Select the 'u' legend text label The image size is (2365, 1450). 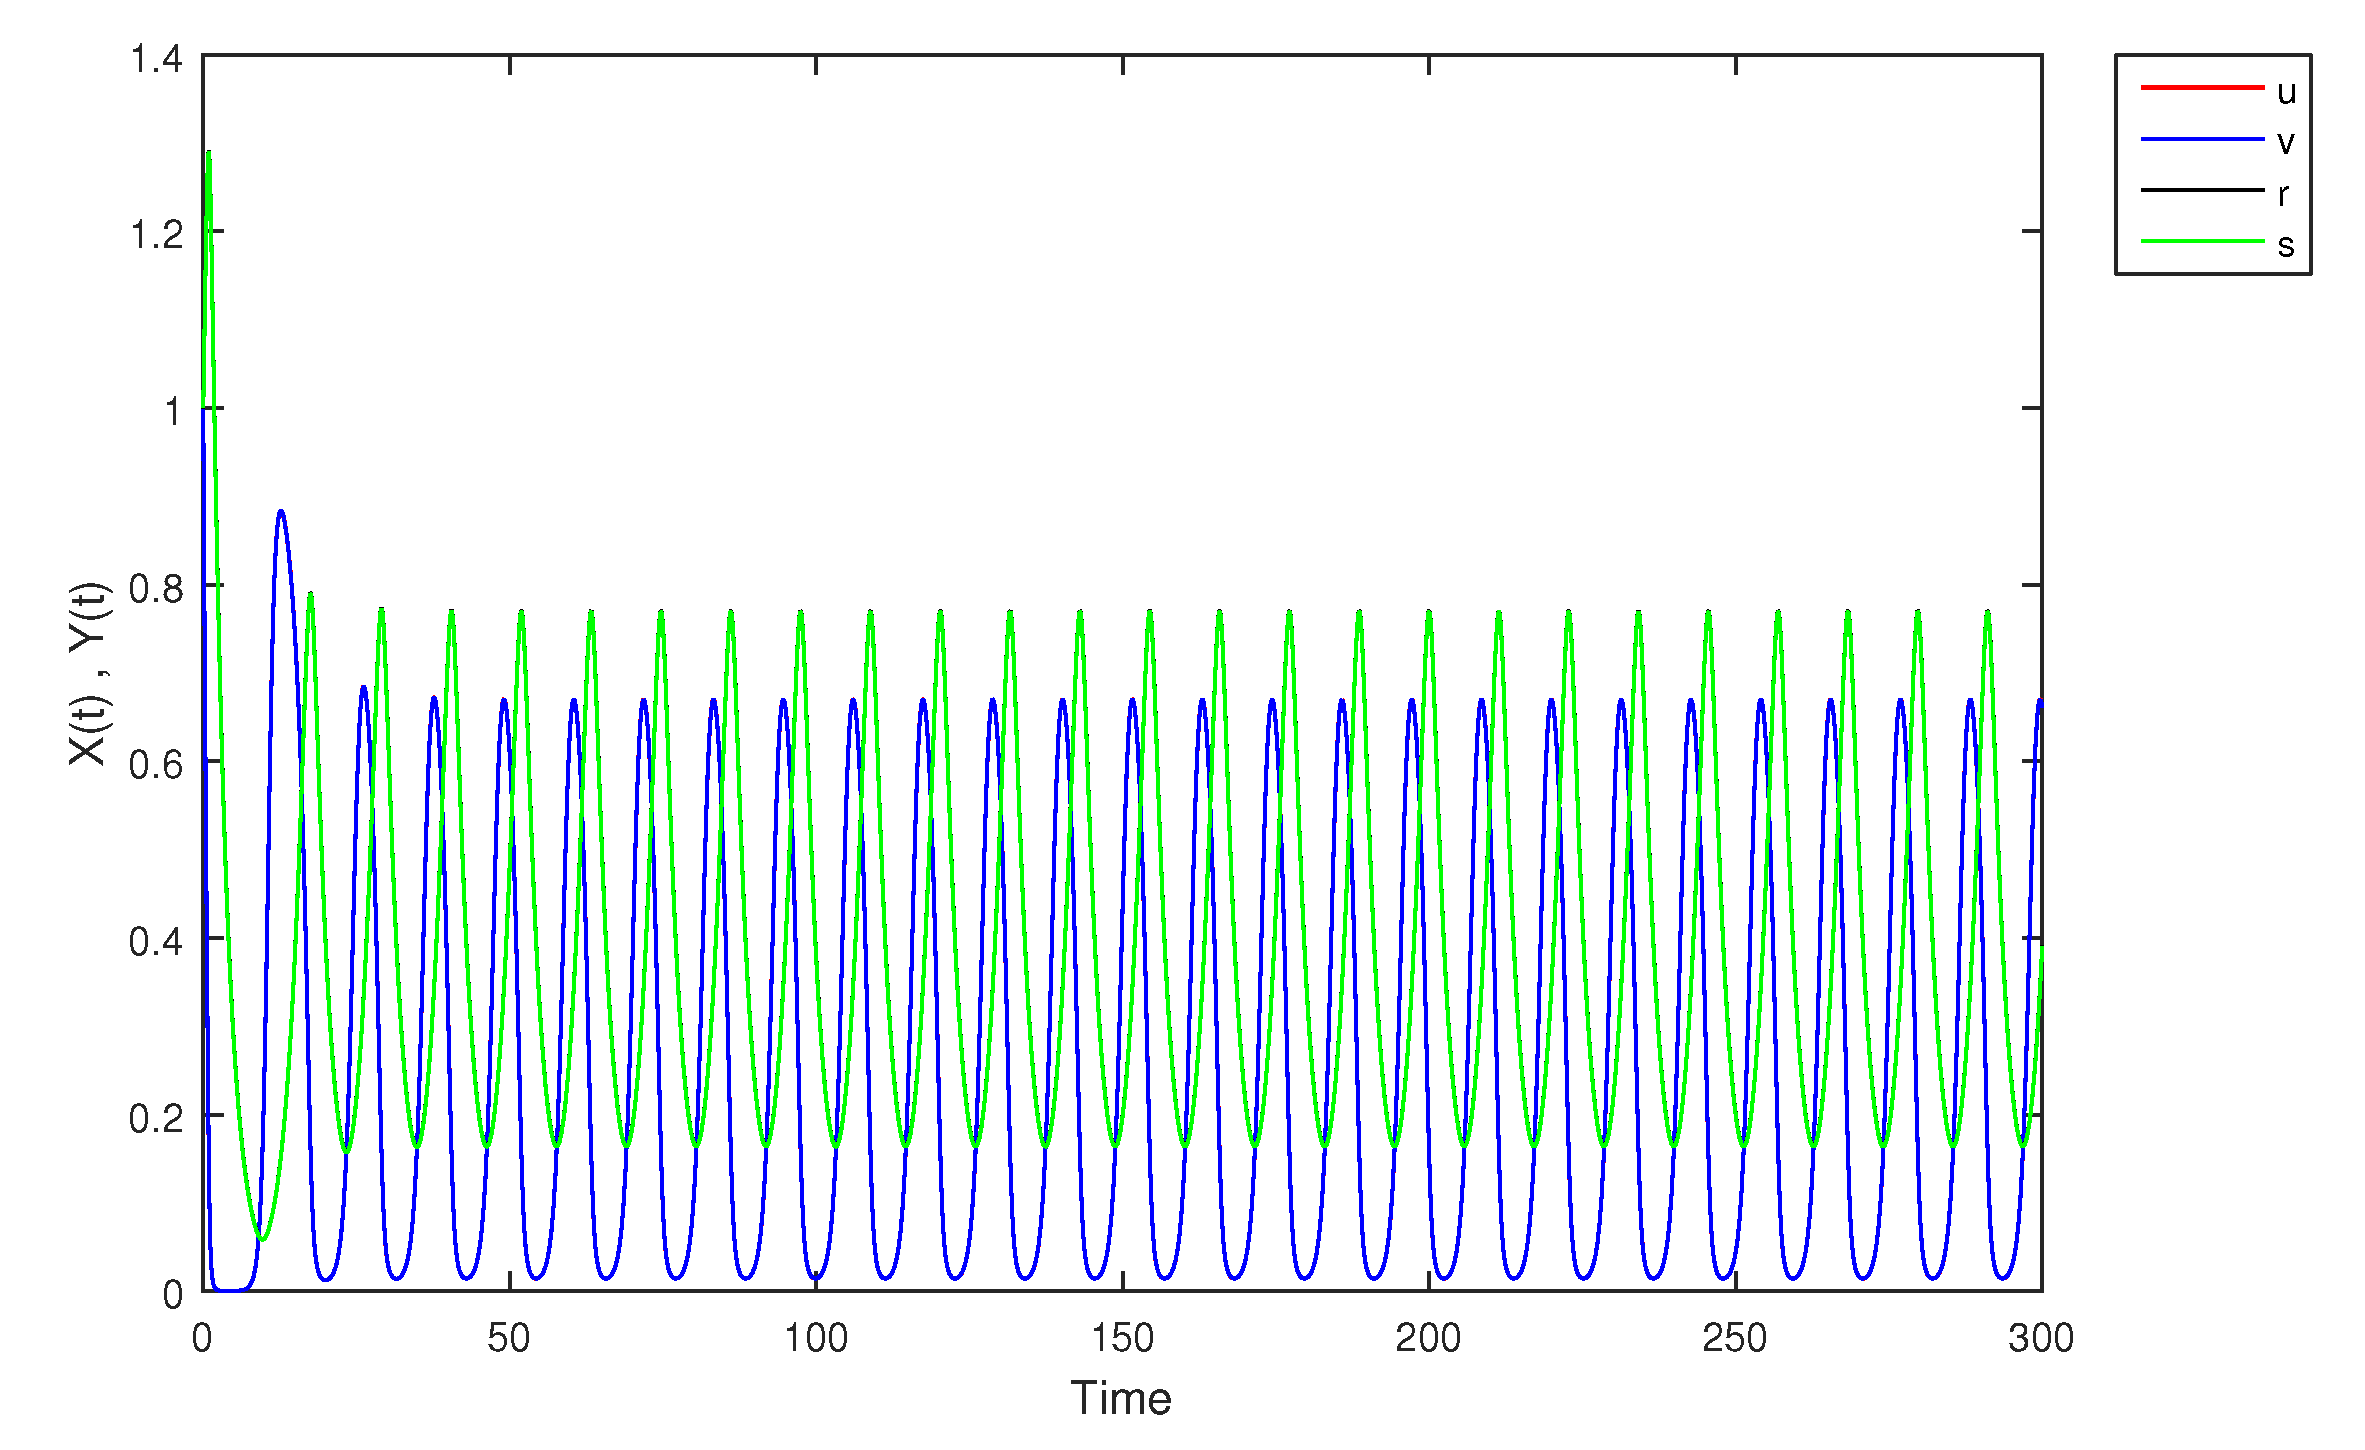click(2286, 93)
